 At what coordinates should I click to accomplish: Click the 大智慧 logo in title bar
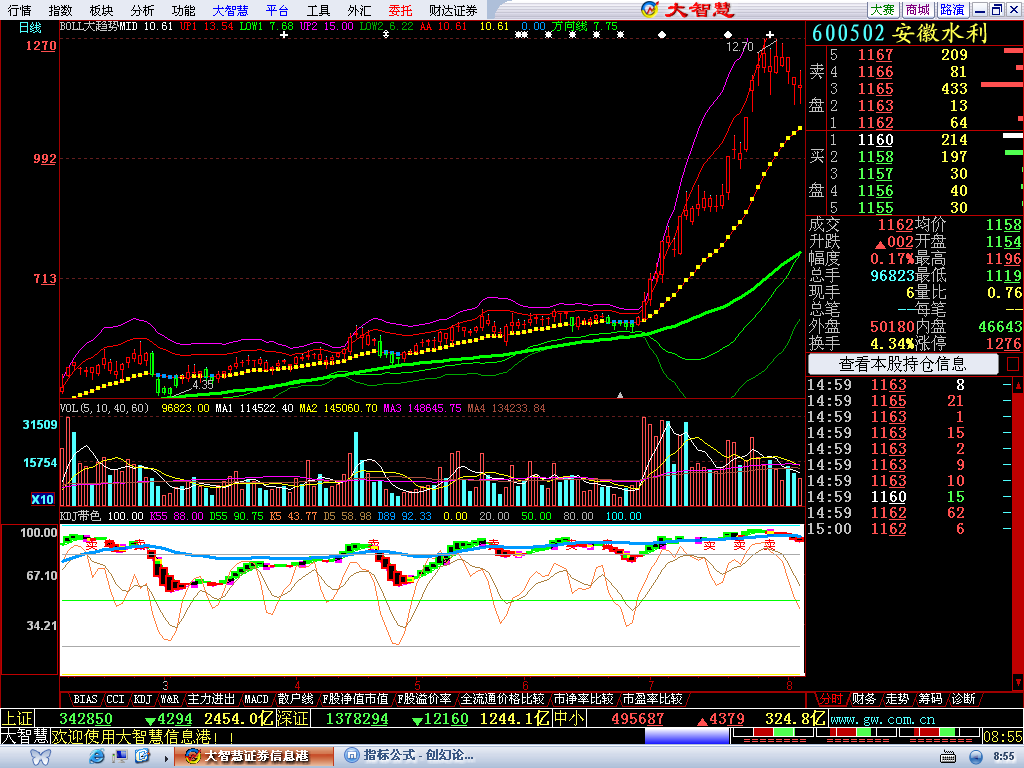[687, 10]
